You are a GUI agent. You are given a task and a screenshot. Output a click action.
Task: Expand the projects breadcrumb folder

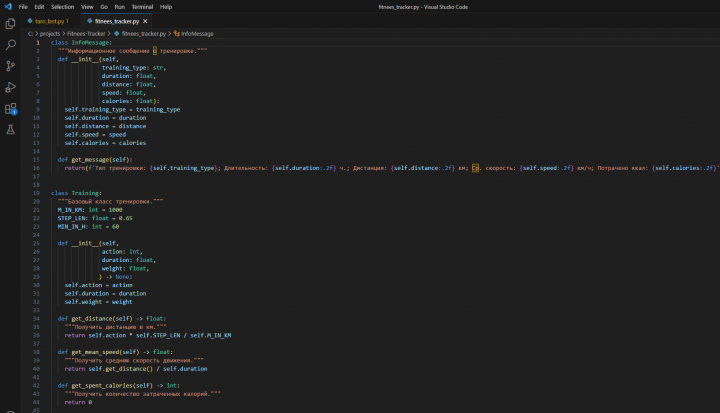(51, 33)
